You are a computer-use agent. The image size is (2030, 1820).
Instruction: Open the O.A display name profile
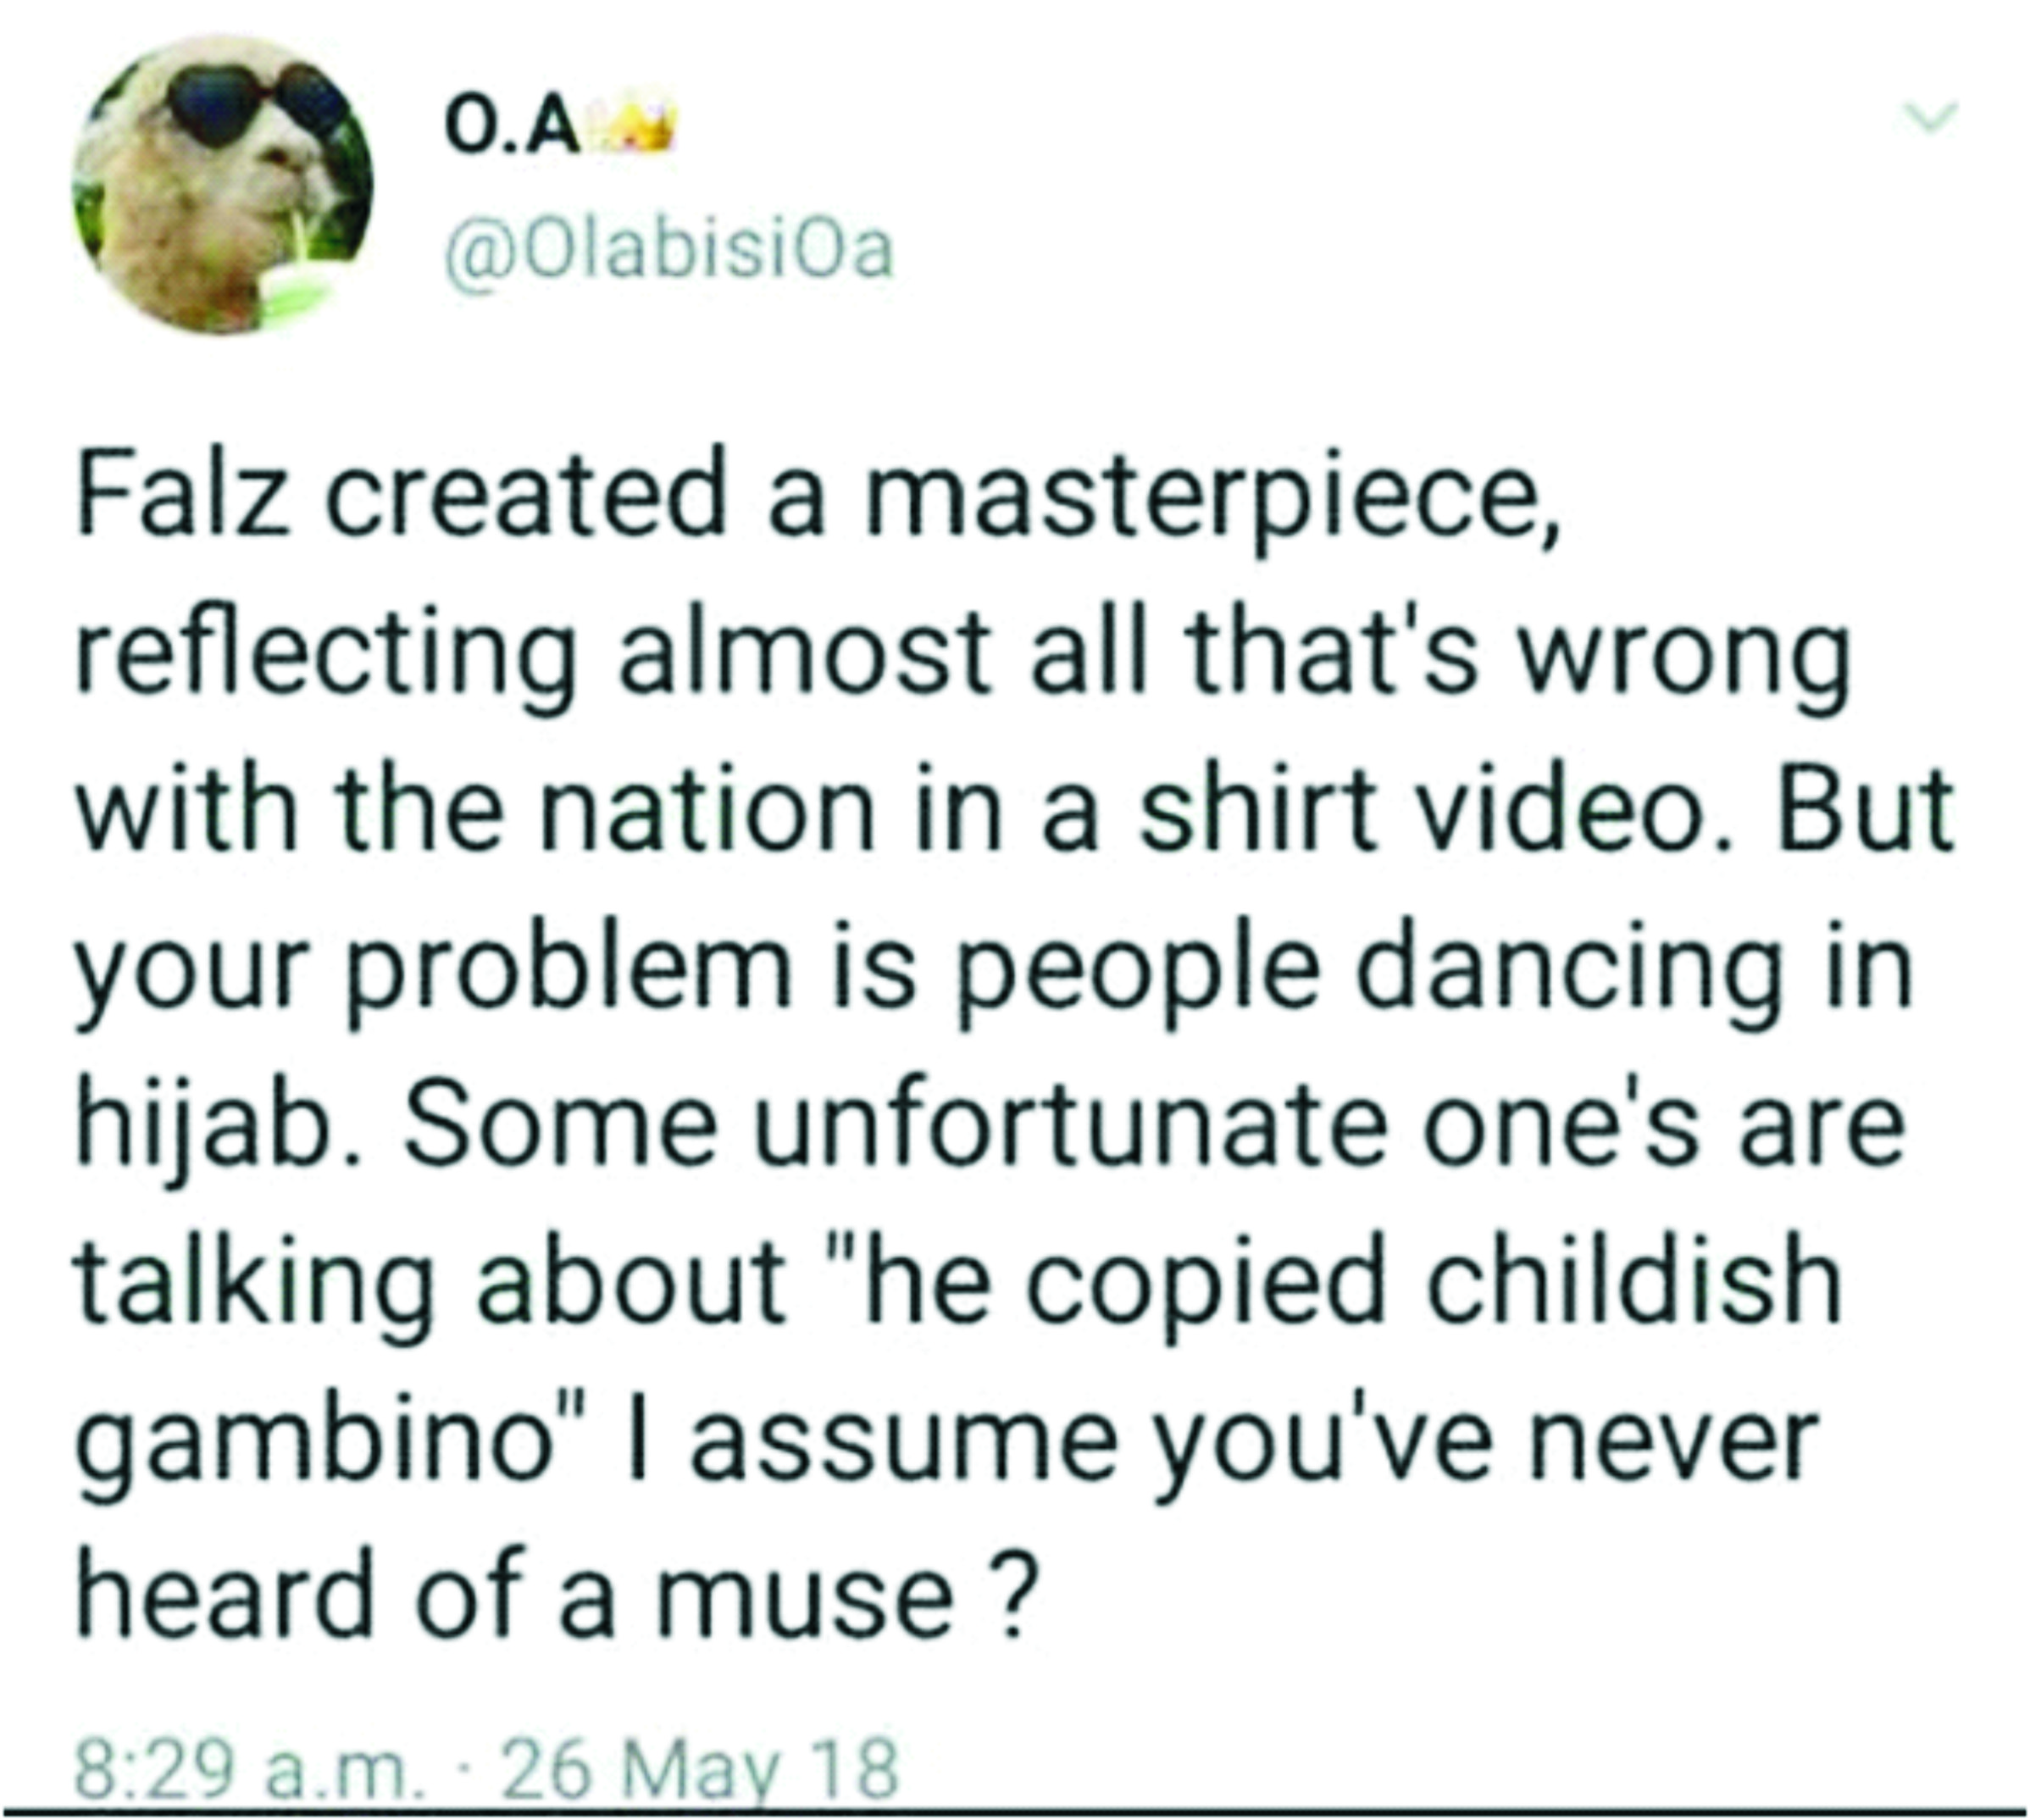pyautogui.click(x=511, y=131)
